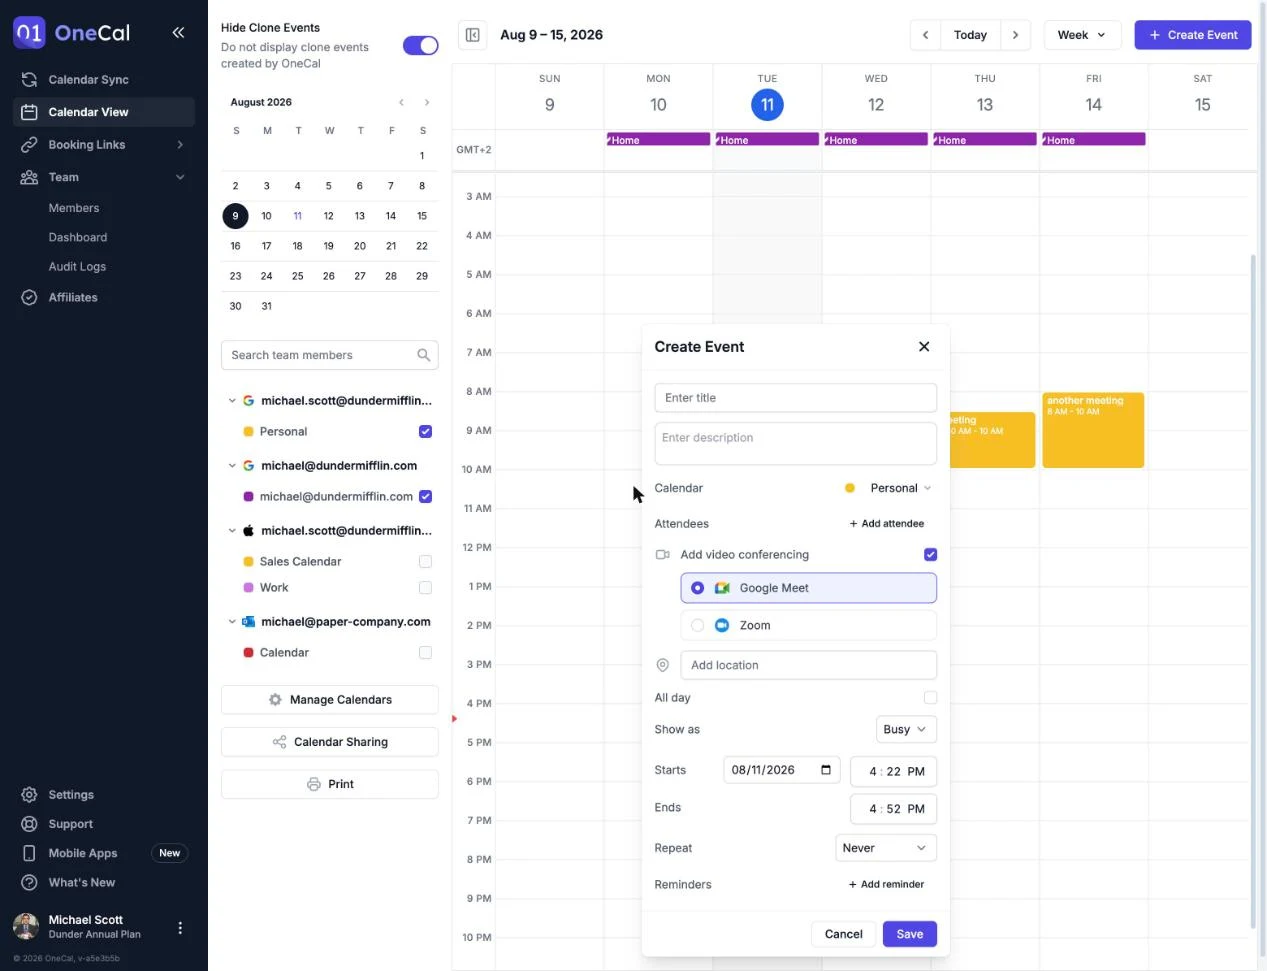Click the Today button
Viewport: 1267px width, 971px height.
click(970, 35)
